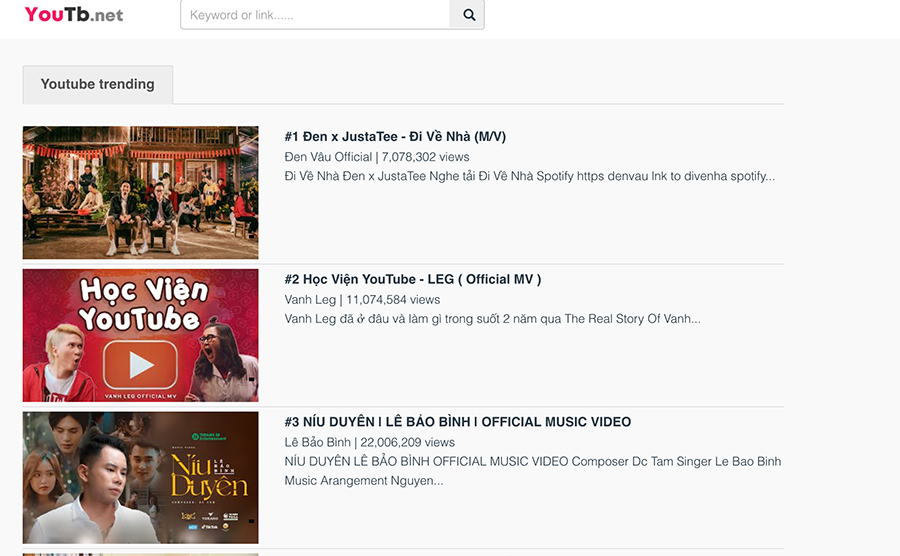Screen dimensions: 900x556
Task: Click the Đi Về Nhà Spotify description text
Action: click(529, 176)
